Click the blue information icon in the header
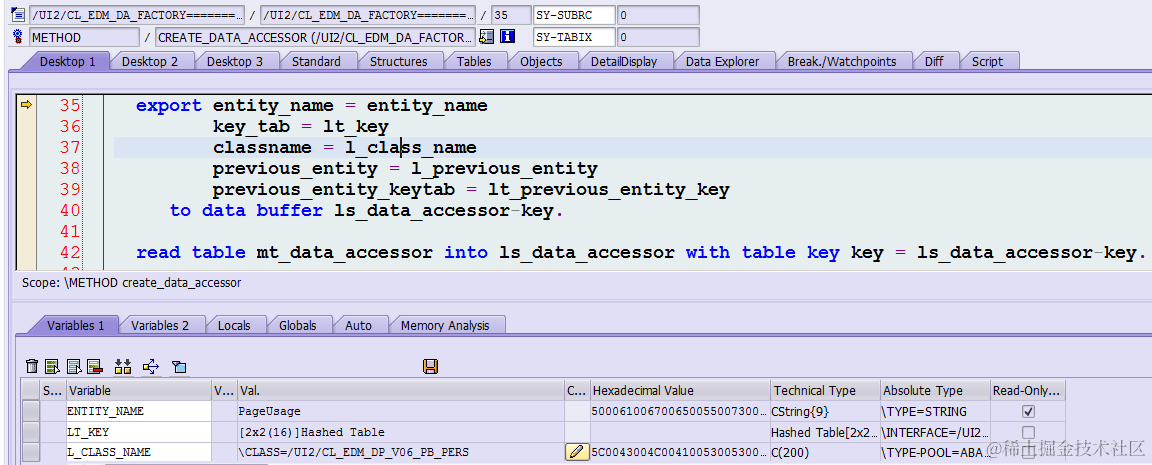1152x465 pixels. [508, 37]
